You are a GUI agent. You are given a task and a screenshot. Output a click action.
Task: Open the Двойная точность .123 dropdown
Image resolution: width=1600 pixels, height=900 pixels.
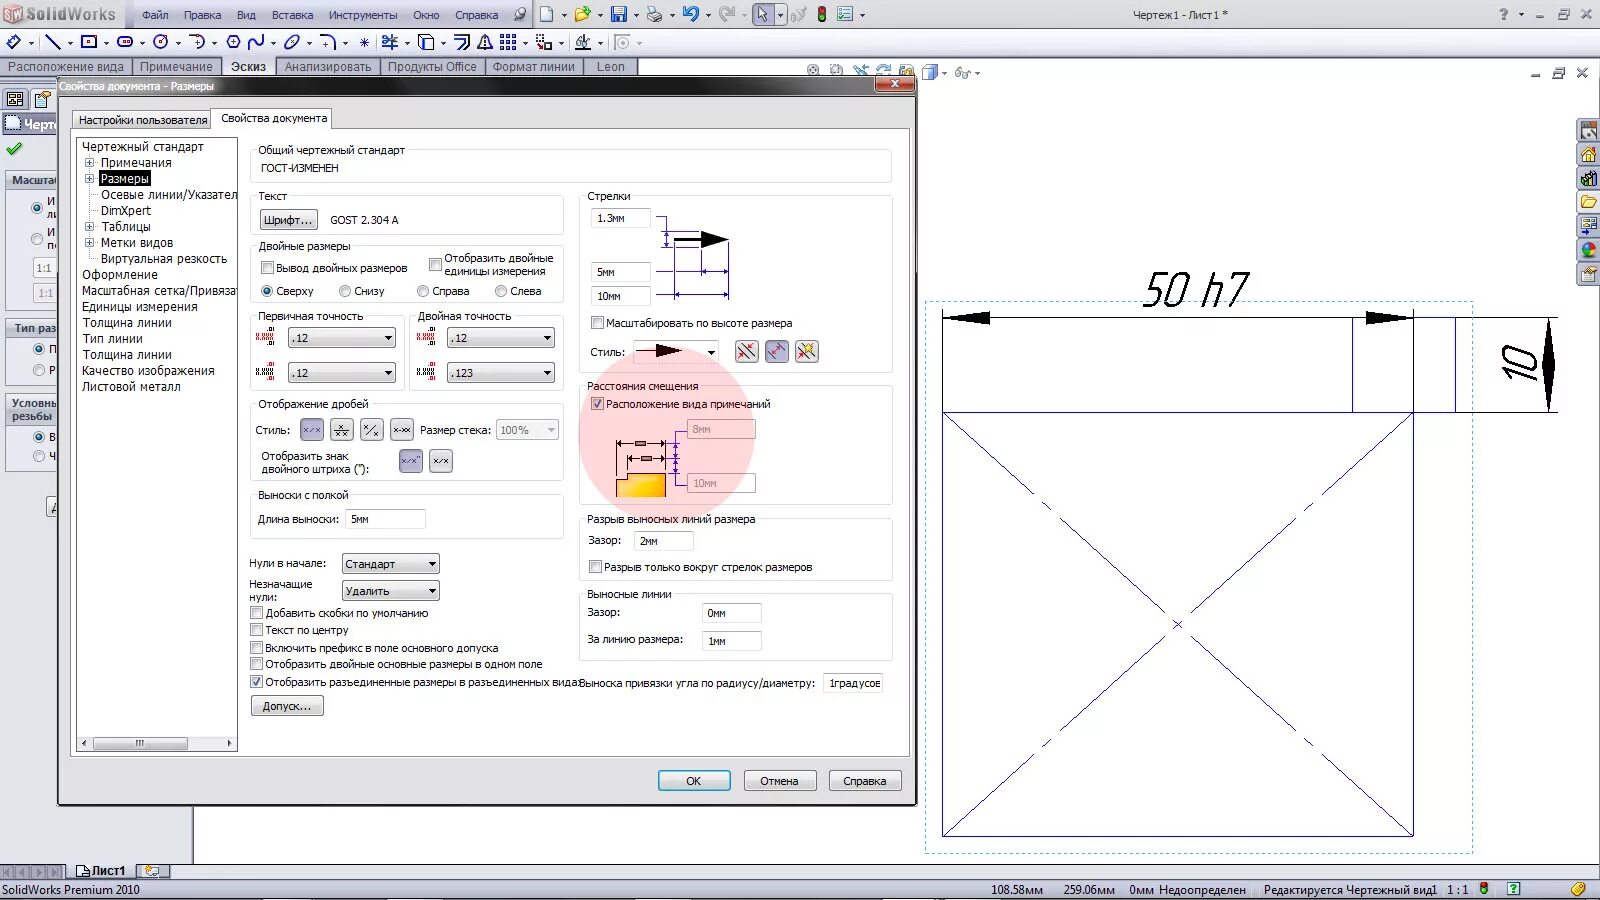point(500,373)
